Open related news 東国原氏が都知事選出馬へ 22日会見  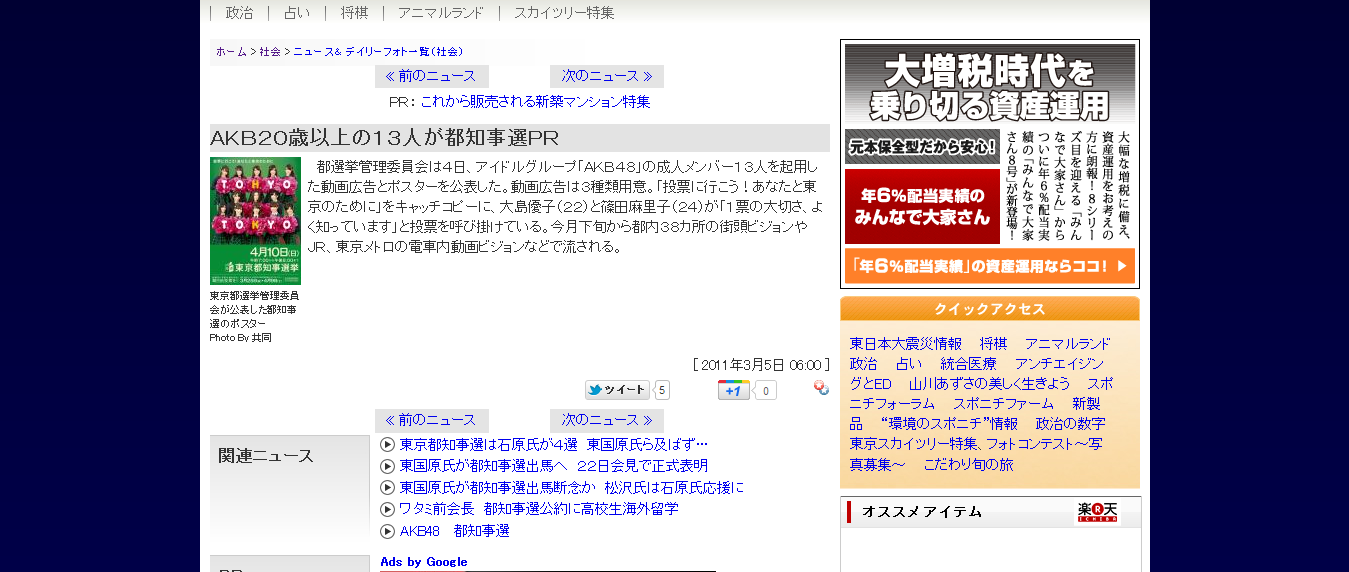click(554, 466)
